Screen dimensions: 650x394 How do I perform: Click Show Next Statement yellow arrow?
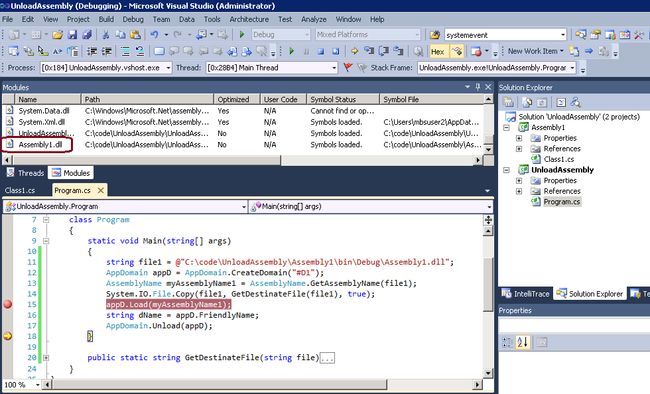tap(354, 51)
